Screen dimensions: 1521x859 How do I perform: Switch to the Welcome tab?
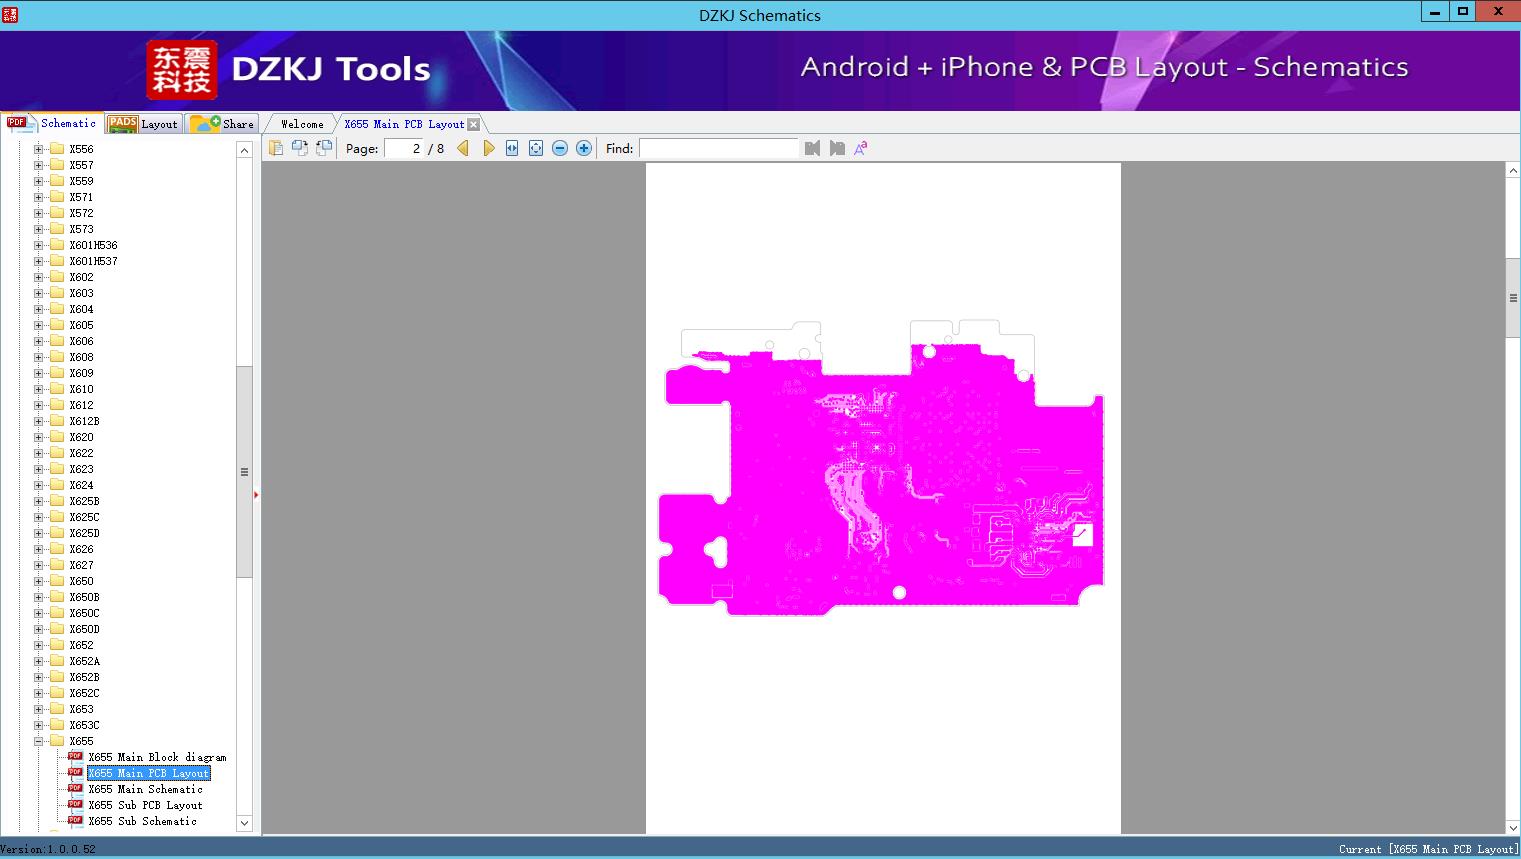pos(302,124)
